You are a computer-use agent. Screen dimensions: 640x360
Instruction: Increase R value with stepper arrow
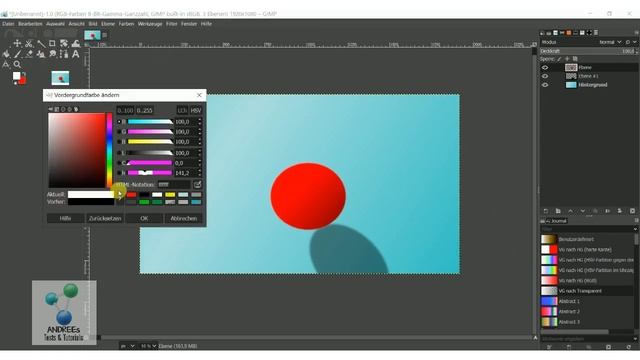200,120
